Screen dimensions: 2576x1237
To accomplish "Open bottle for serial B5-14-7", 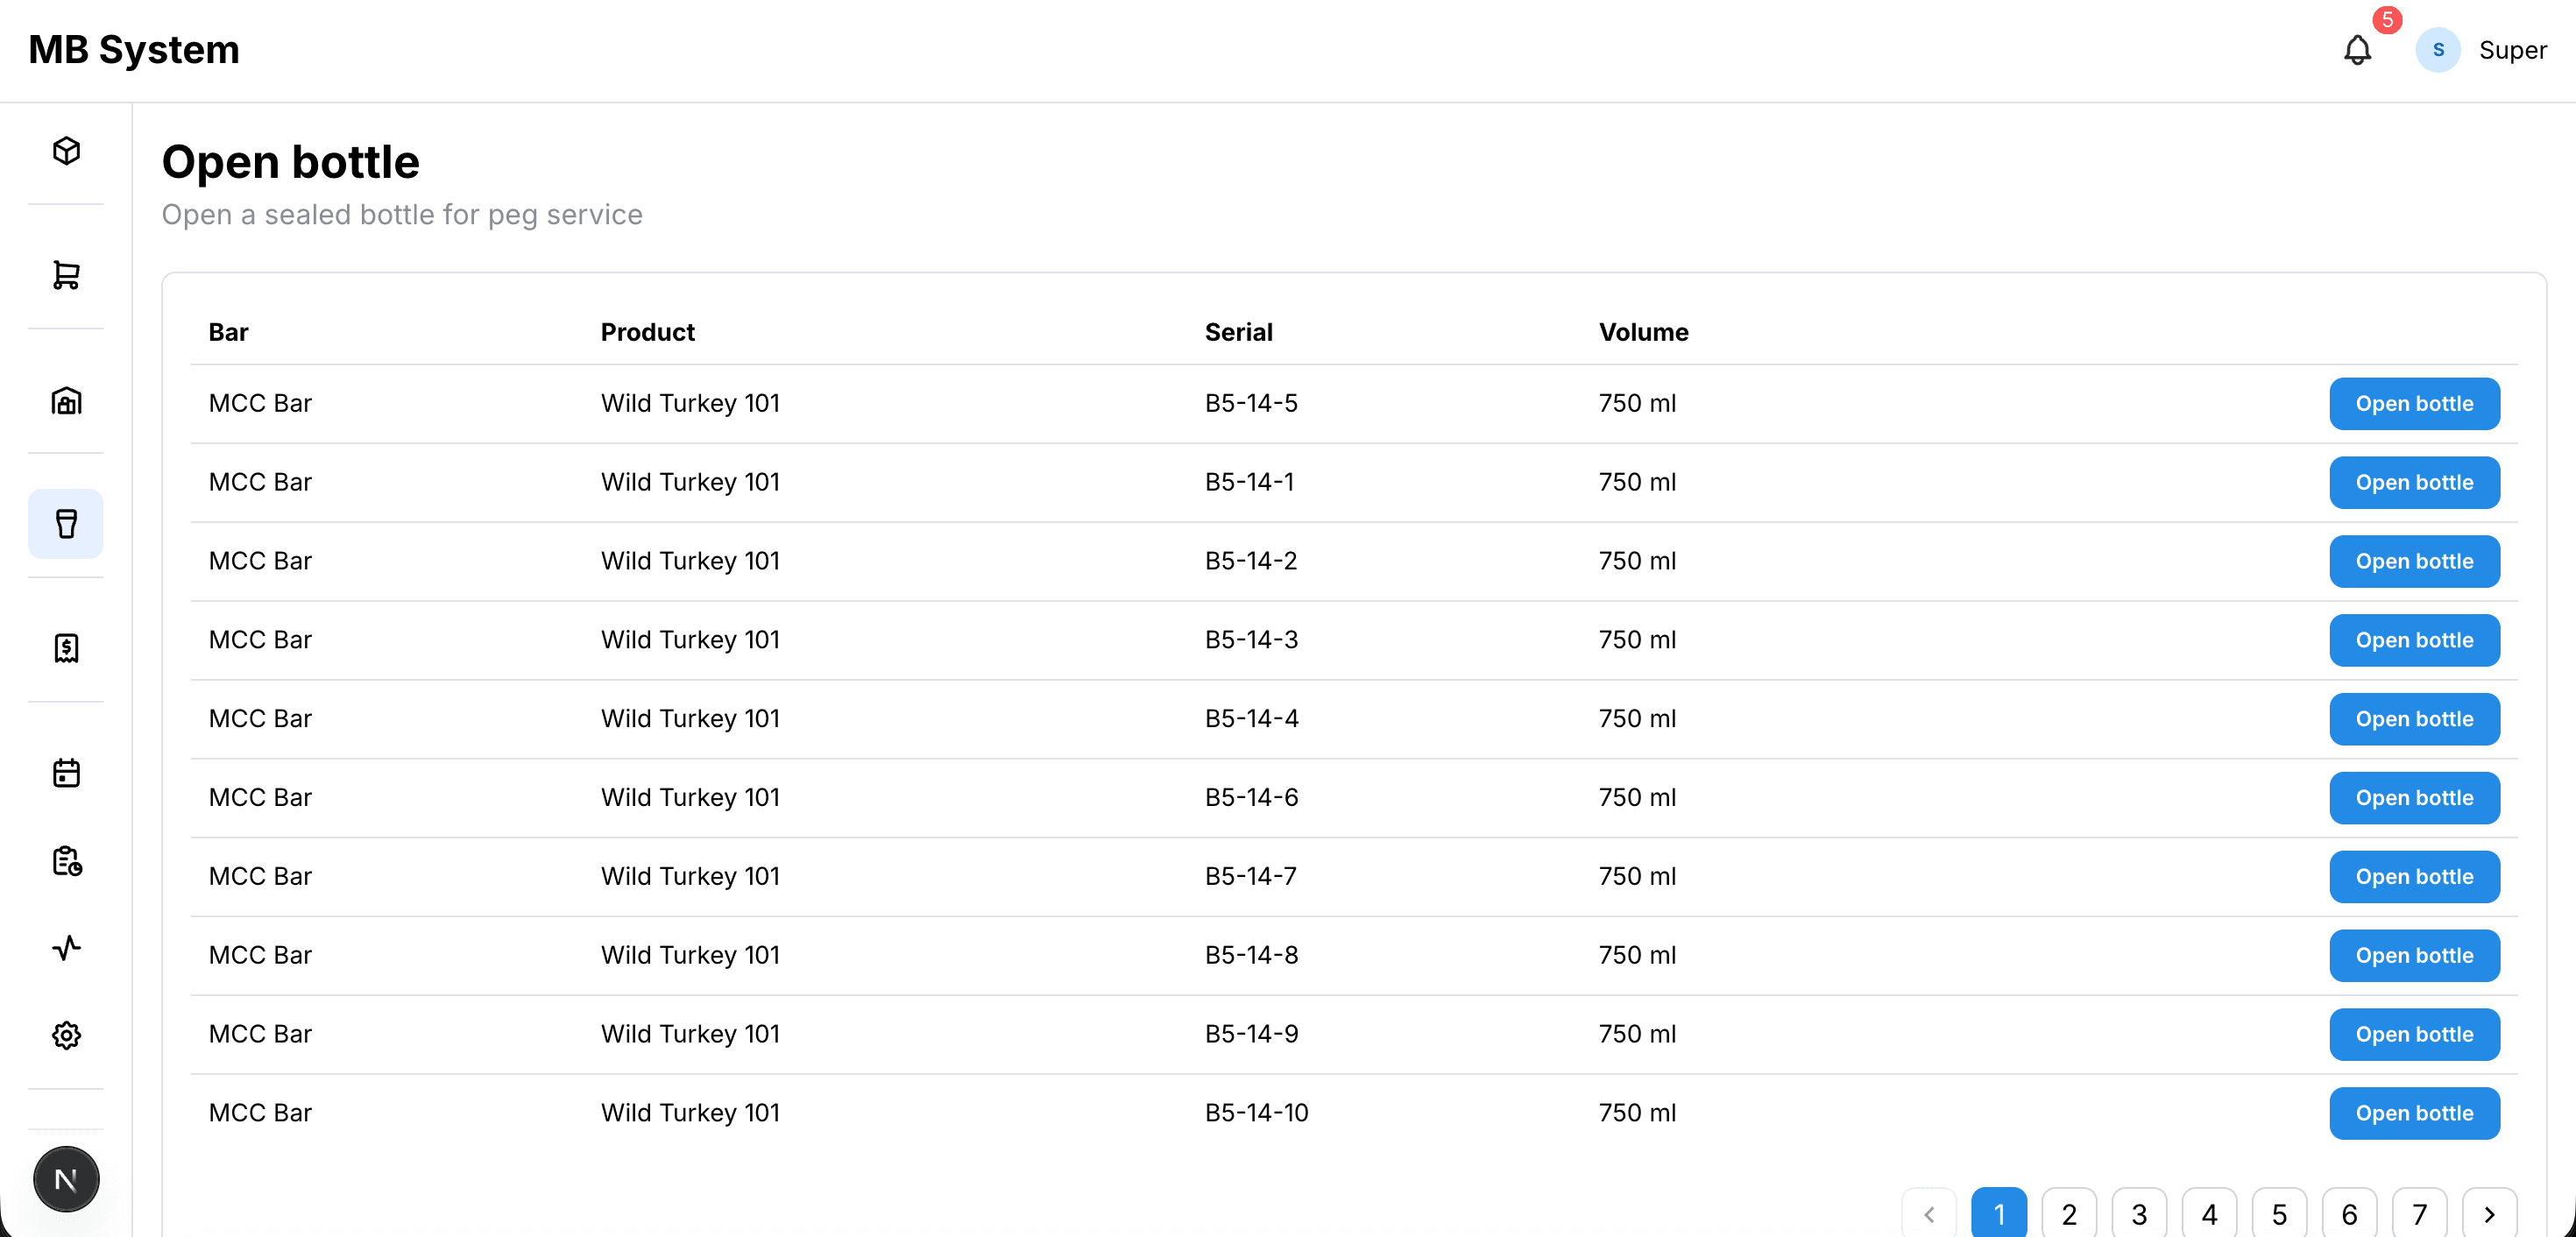I will (2414, 877).
